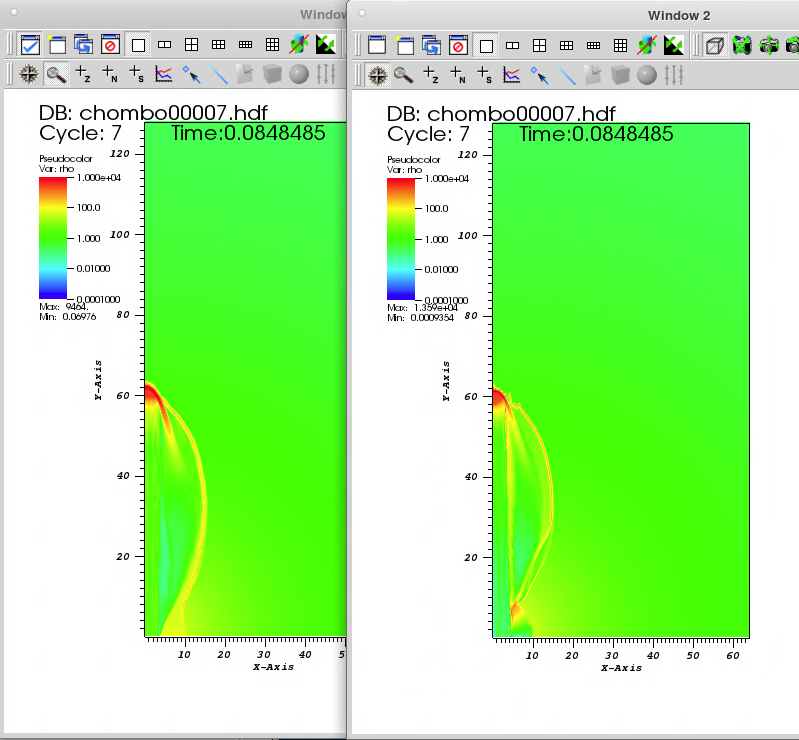Switch to Navigate mode compass in left window
This screenshot has width=799, height=740.
pos(29,74)
